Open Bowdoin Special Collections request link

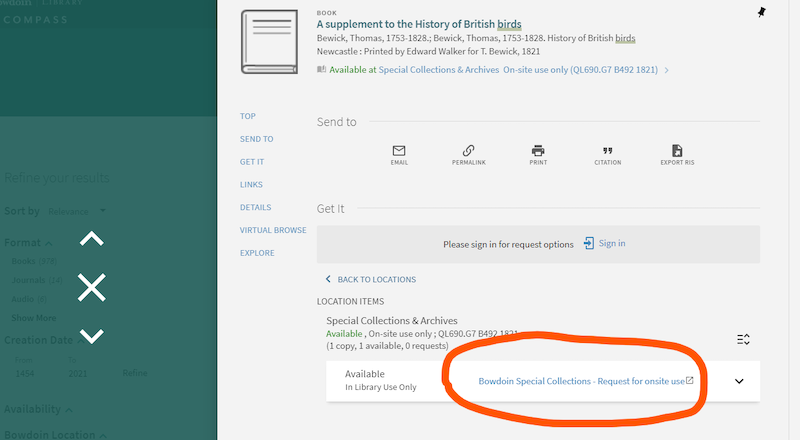pos(586,381)
